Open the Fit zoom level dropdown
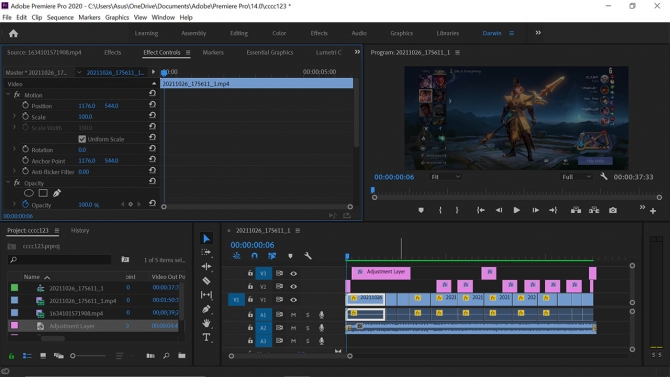Screen dimensions: 670x377 (x=445, y=177)
